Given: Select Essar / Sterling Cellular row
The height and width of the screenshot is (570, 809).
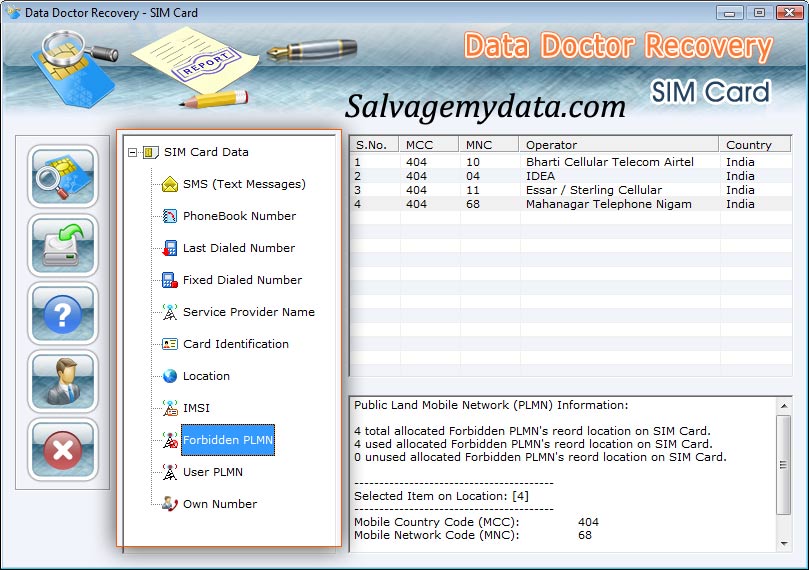Looking at the screenshot, I should point(571,190).
